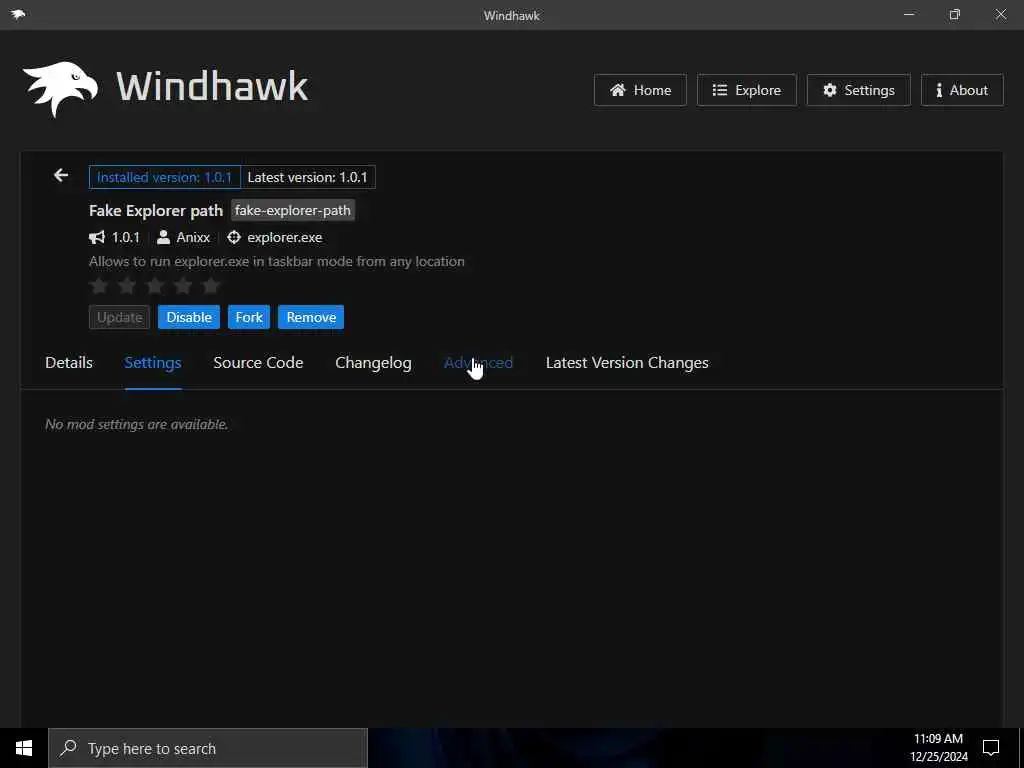The image size is (1024, 768).
Task: Open the notification center icon
Action: (x=991, y=748)
